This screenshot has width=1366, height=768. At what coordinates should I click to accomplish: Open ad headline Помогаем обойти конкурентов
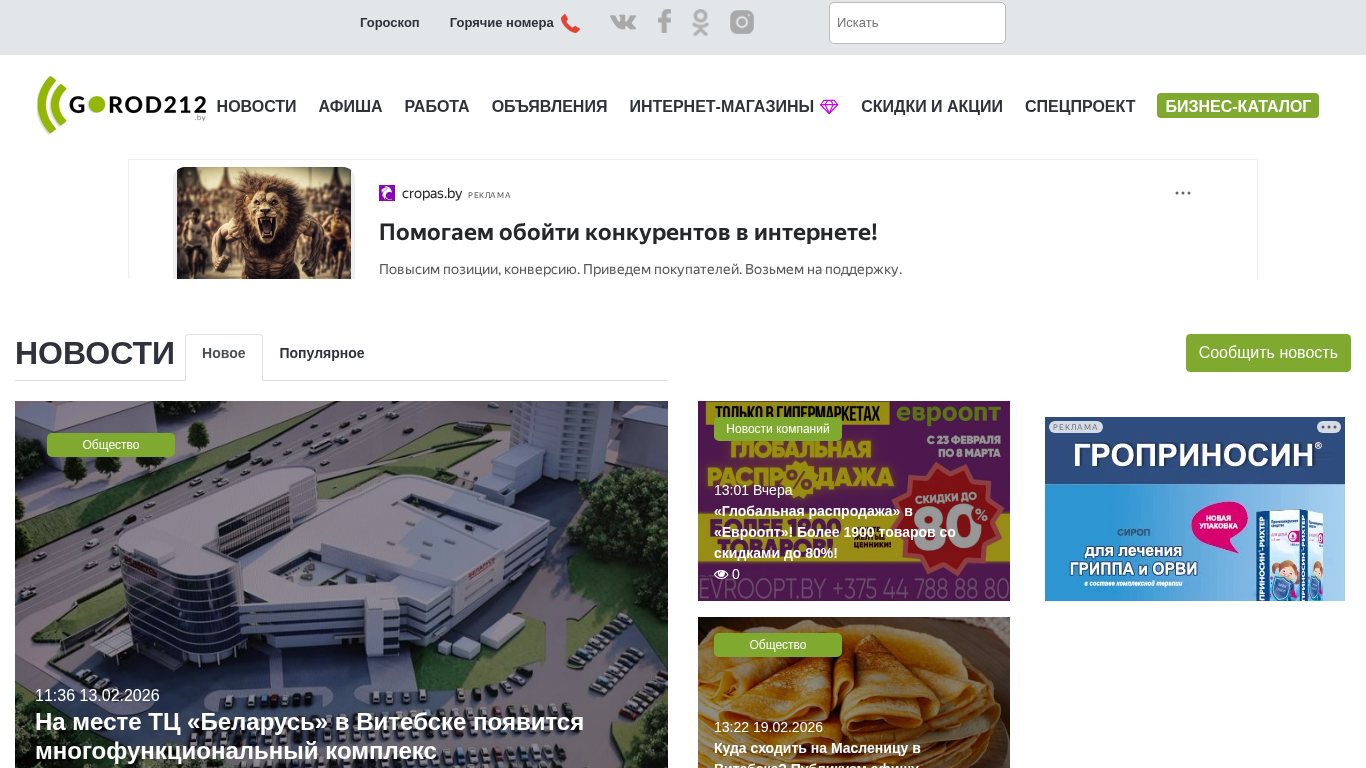pyautogui.click(x=628, y=232)
